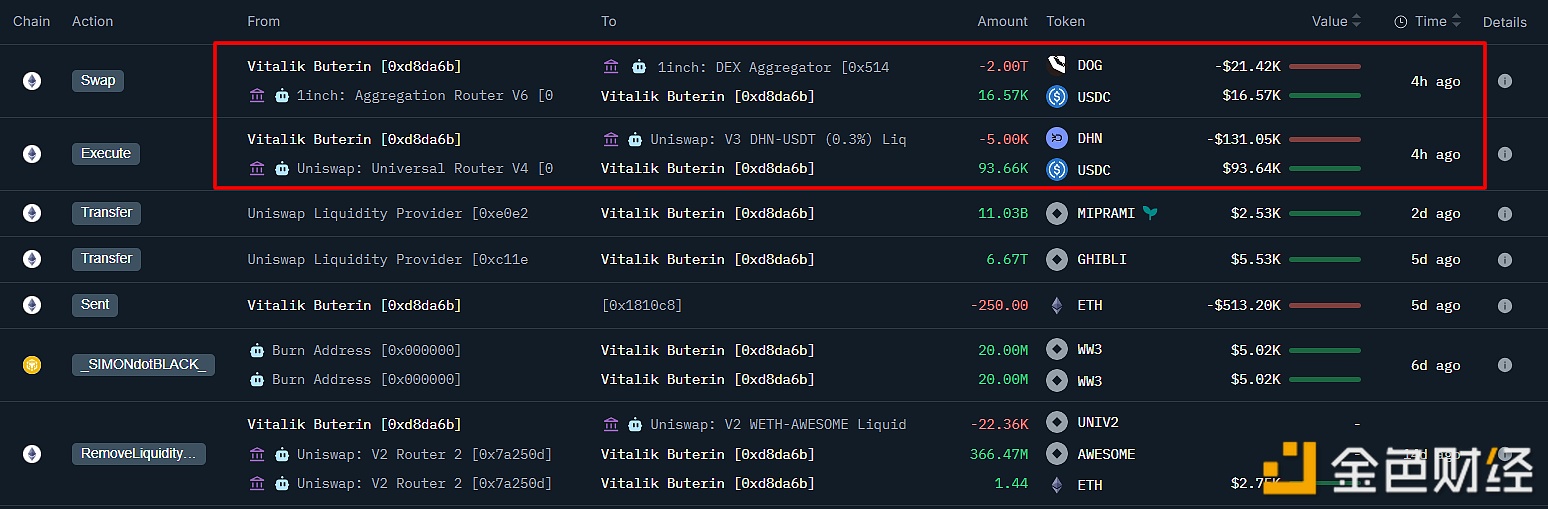Click the Swap action tag

(98, 81)
